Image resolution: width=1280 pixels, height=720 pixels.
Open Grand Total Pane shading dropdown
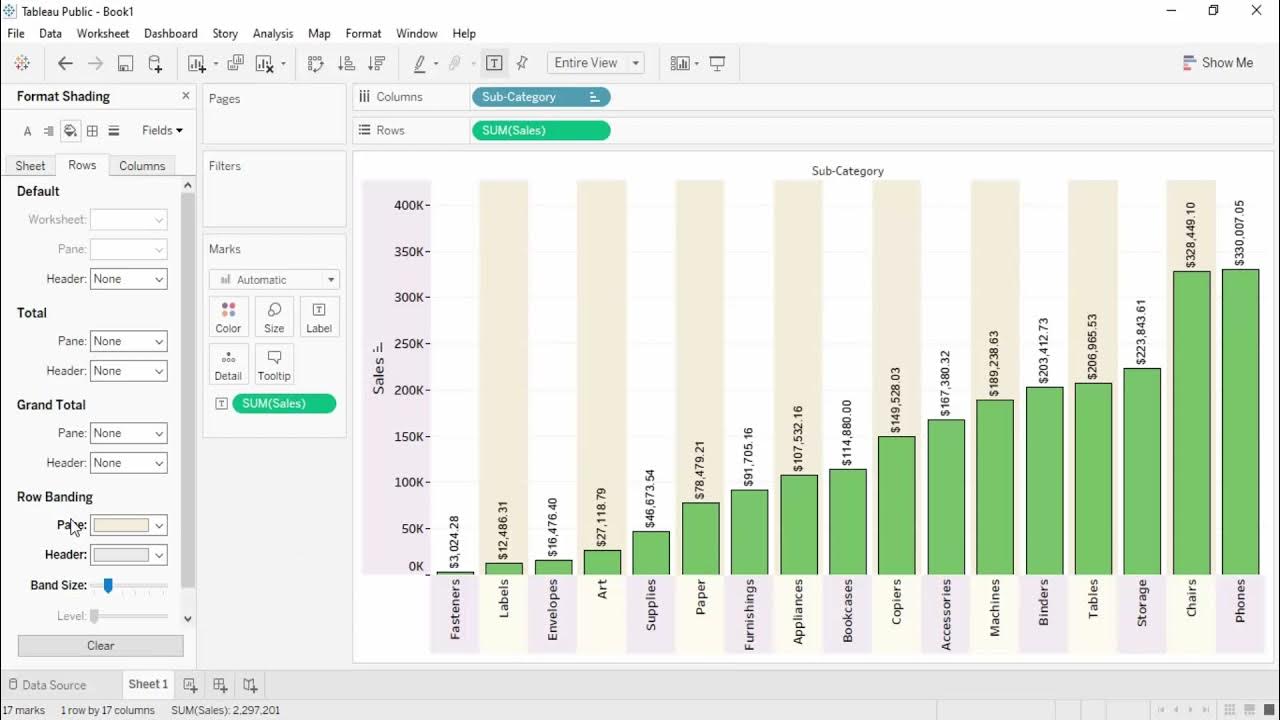[x=129, y=433]
